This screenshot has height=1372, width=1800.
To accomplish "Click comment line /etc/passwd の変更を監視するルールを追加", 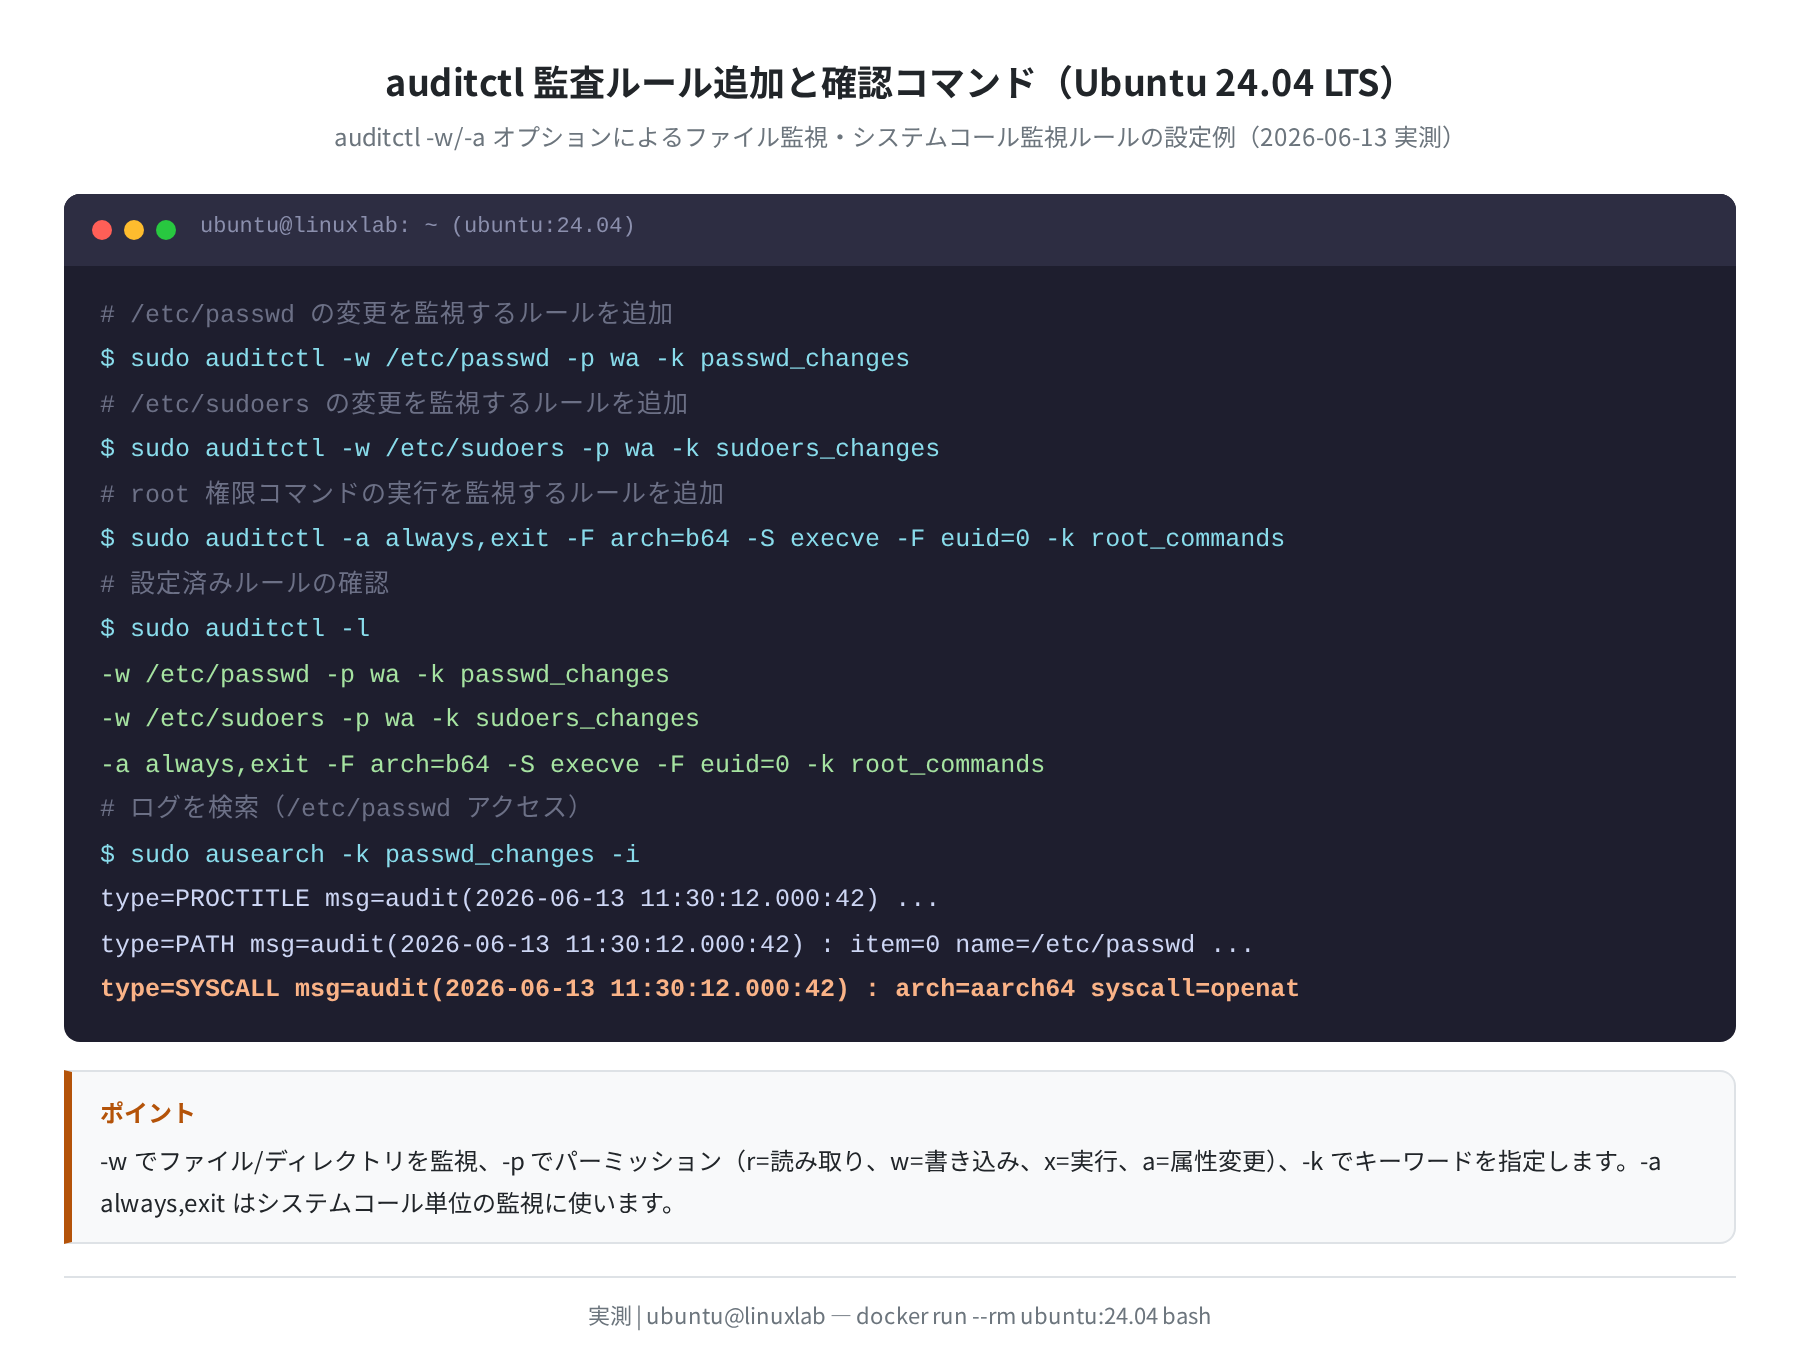I will pyautogui.click(x=386, y=314).
